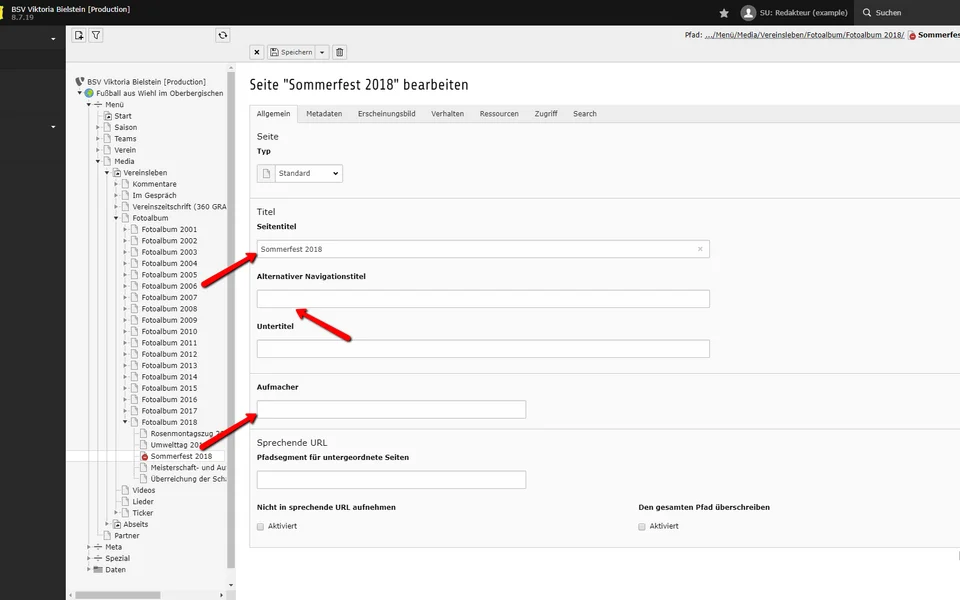
Task: Click the Speichern save button
Action: coord(291,52)
